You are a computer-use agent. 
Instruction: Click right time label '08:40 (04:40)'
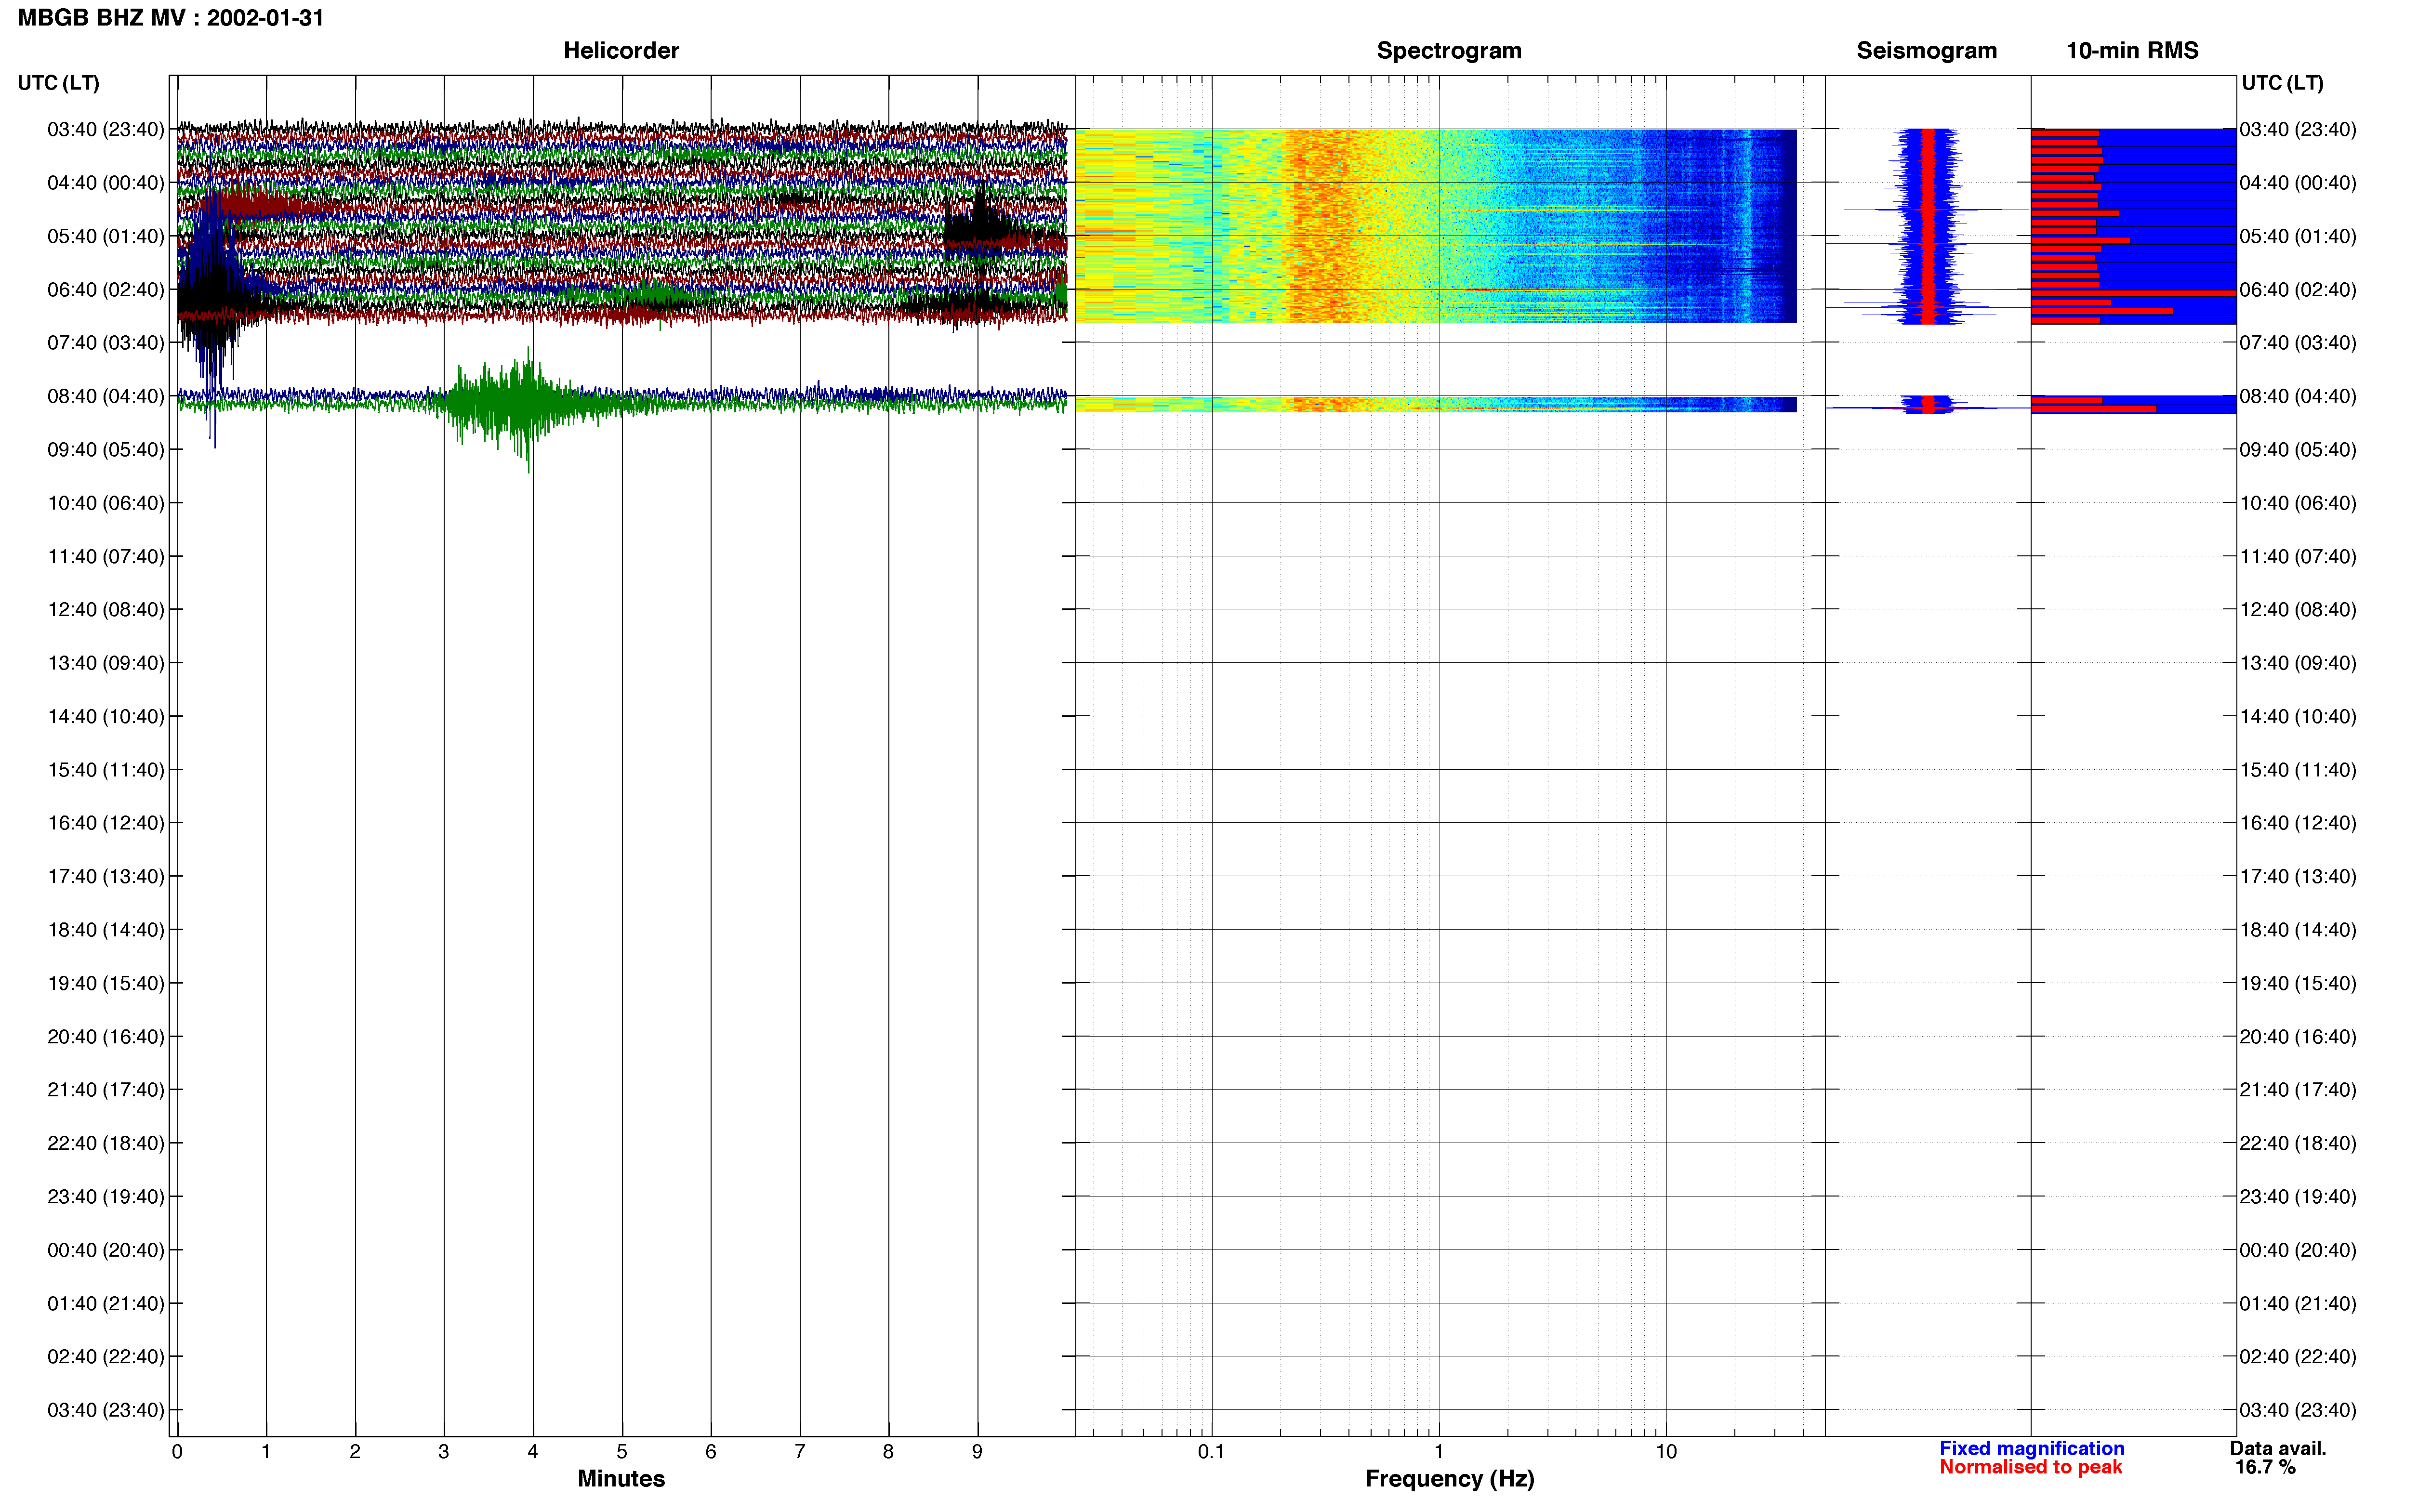(x=2298, y=396)
